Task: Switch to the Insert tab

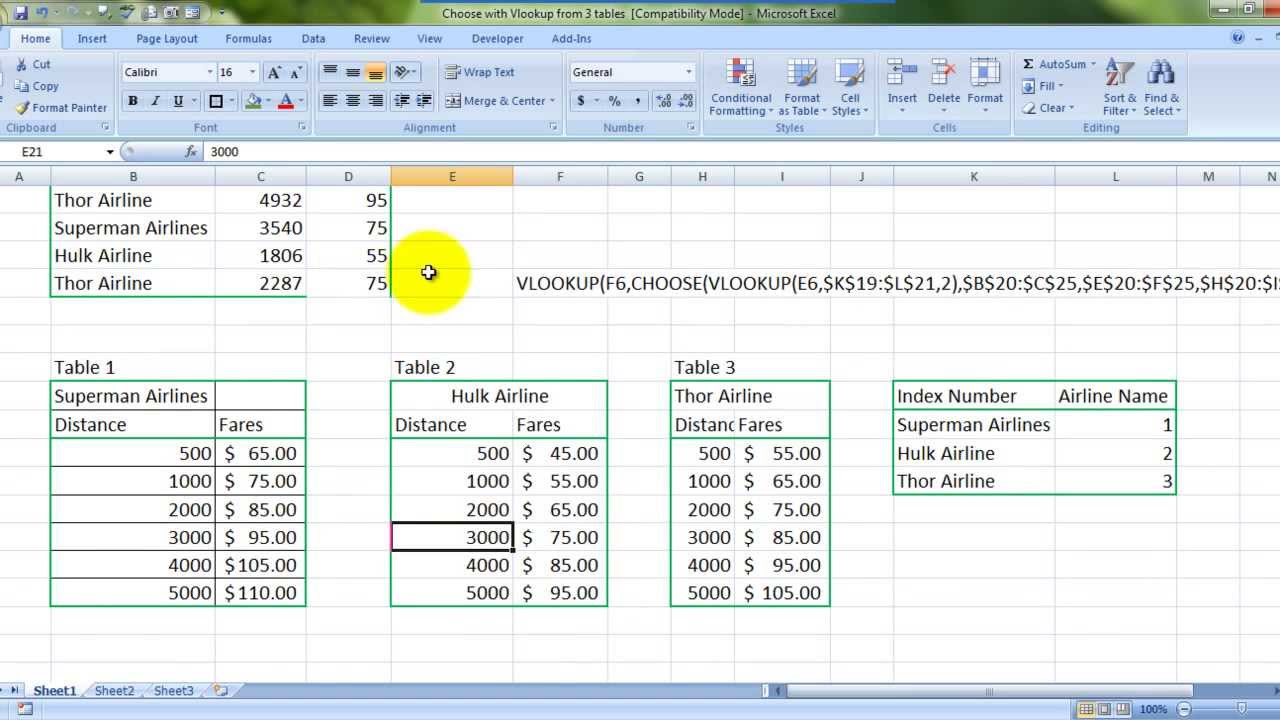Action: point(92,38)
